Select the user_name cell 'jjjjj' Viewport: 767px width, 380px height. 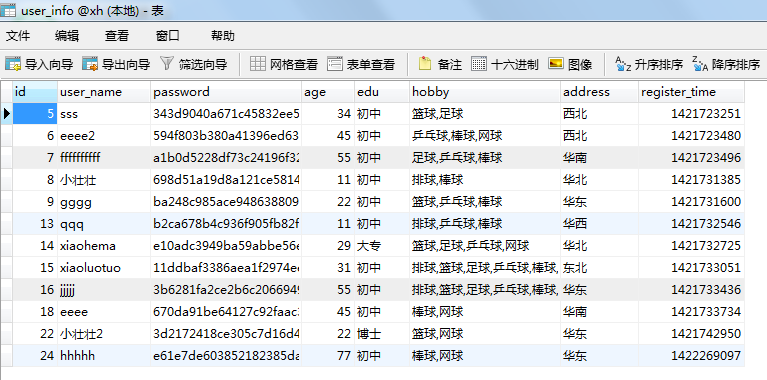pyautogui.click(x=104, y=290)
